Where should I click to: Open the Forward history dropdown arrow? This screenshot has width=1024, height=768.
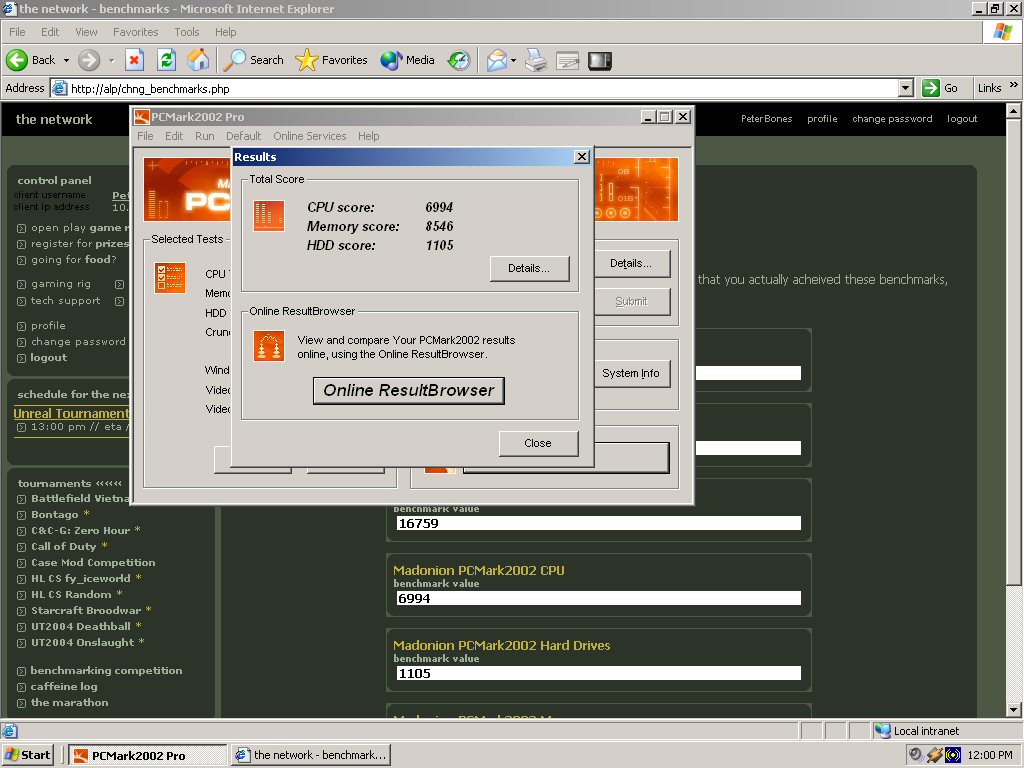point(111,60)
